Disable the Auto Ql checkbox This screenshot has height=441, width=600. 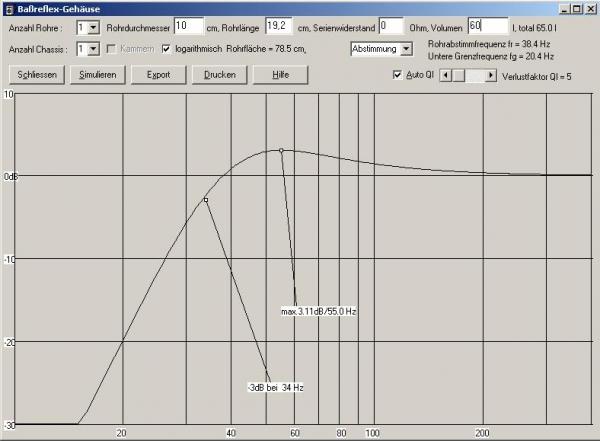pos(398,75)
